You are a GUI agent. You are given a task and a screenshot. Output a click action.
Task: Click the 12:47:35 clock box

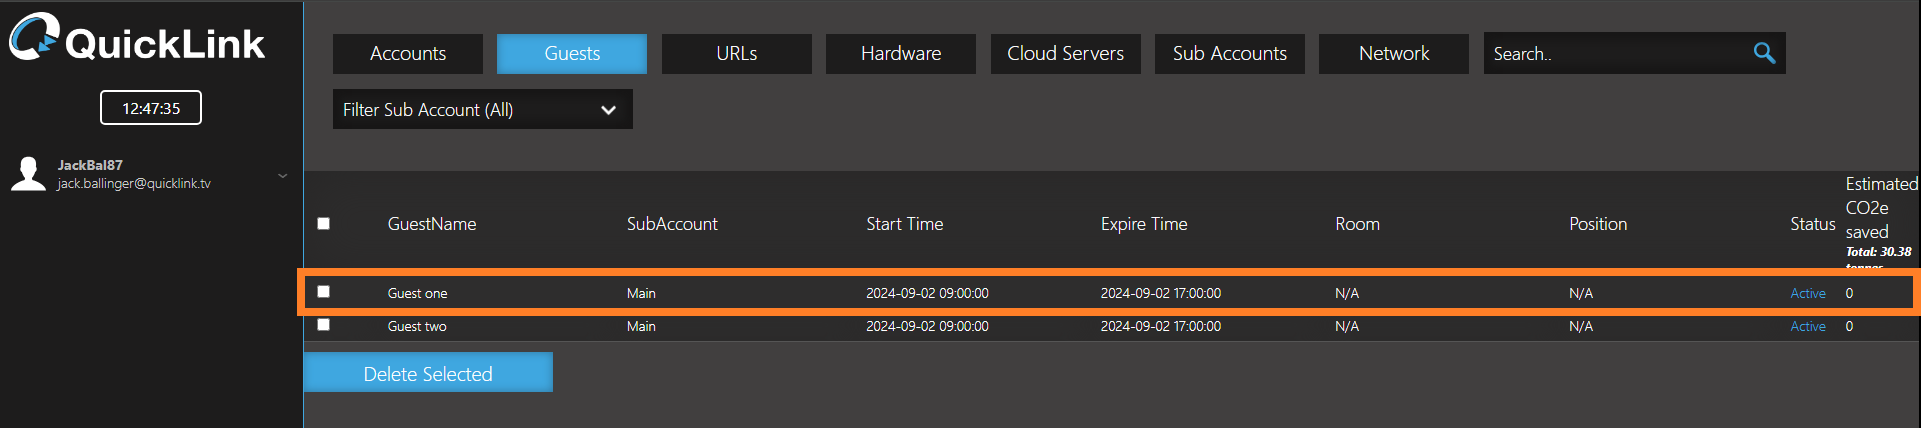(x=151, y=108)
